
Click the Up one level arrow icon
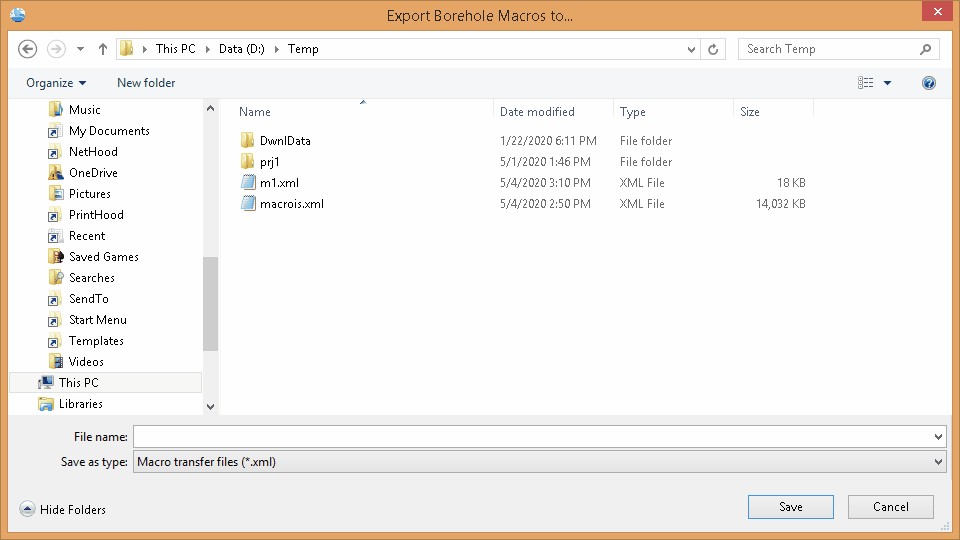tap(103, 49)
